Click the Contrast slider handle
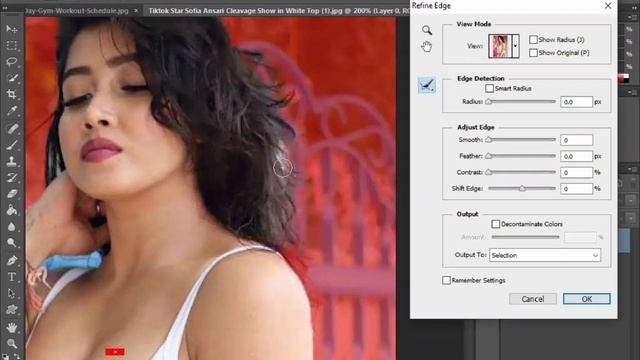This screenshot has height=360, width=640. click(489, 172)
